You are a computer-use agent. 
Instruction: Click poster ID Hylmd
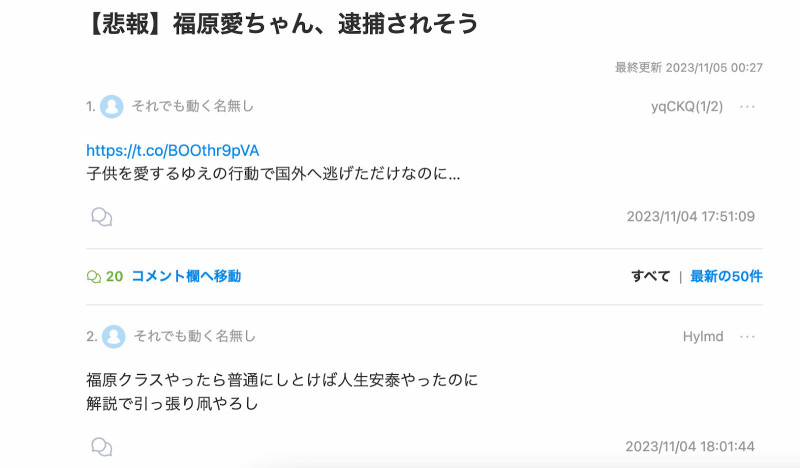[x=703, y=337]
